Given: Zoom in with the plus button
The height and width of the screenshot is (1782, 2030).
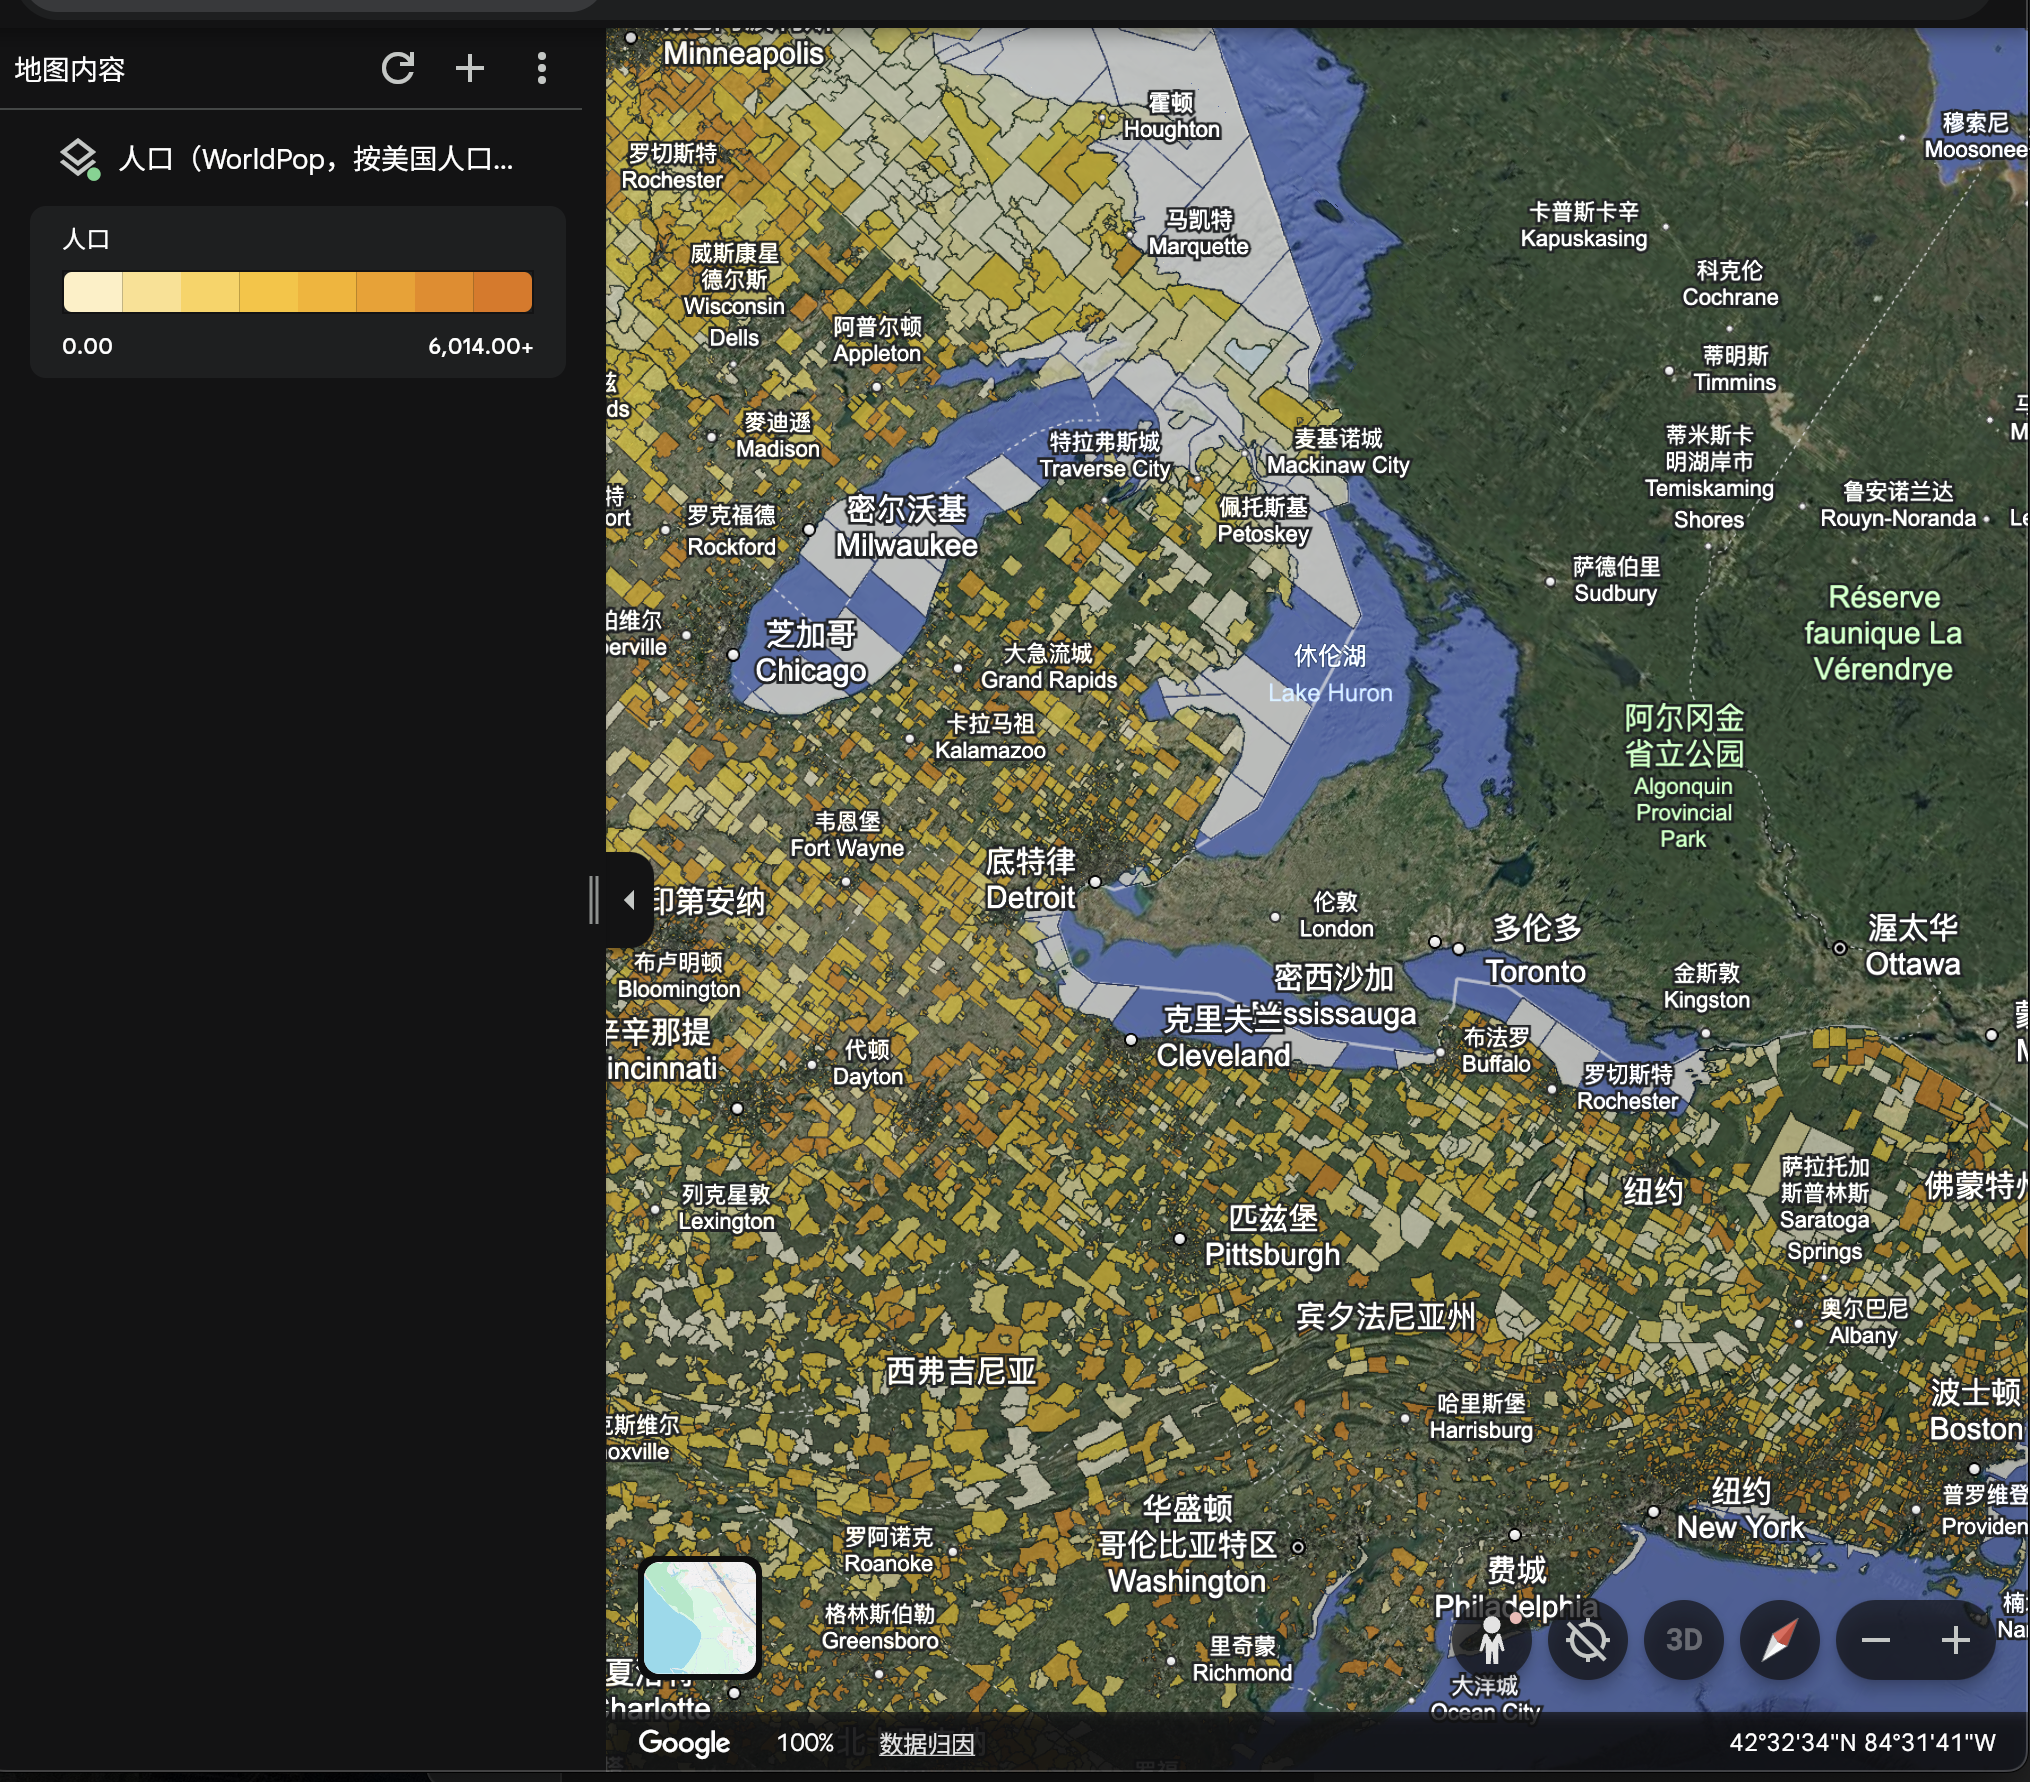Looking at the screenshot, I should (x=1955, y=1640).
